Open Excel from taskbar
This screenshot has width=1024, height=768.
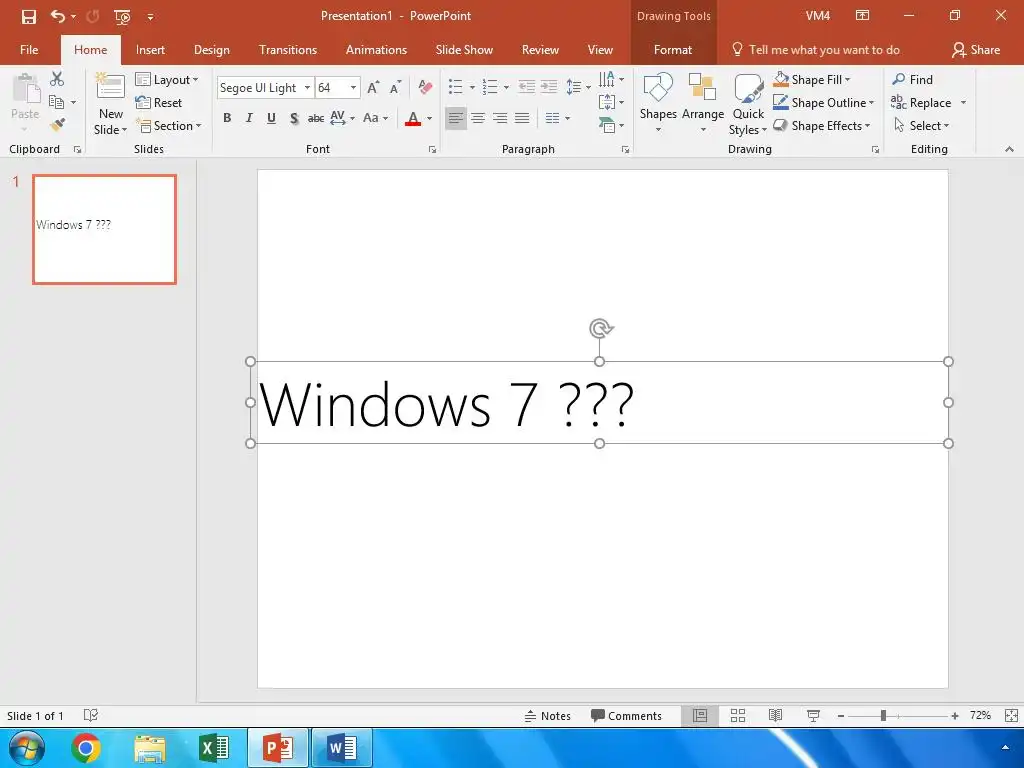pos(214,748)
